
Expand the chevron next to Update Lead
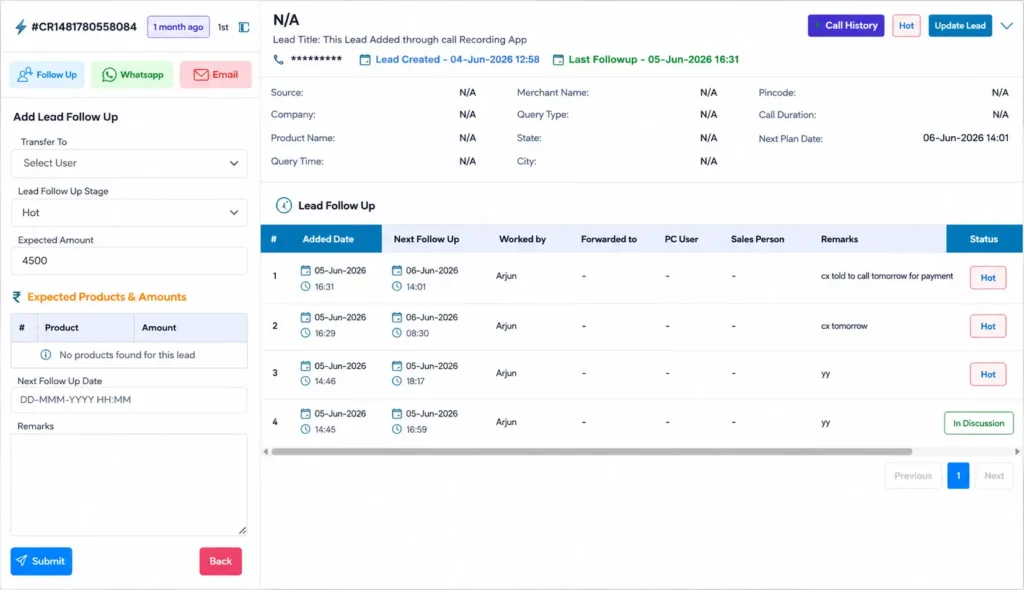click(x=1007, y=26)
